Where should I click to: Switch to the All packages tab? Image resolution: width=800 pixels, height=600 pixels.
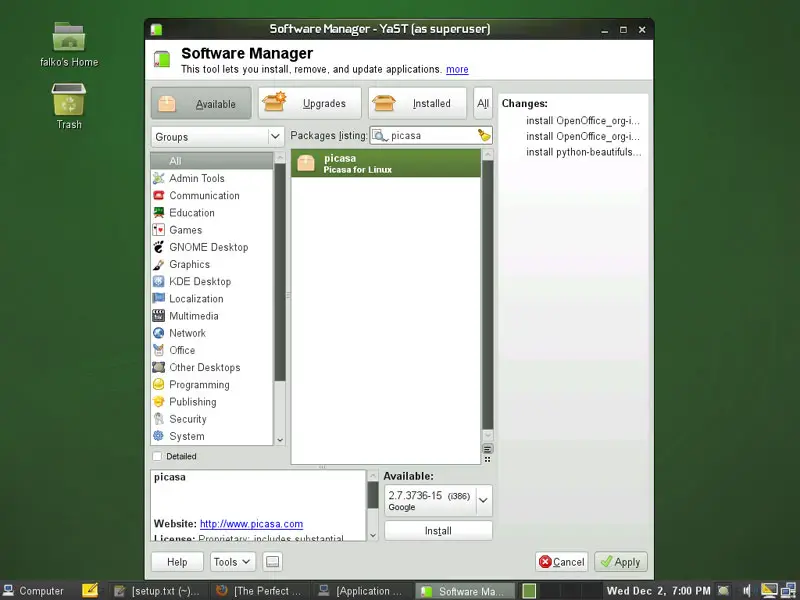tap(483, 104)
